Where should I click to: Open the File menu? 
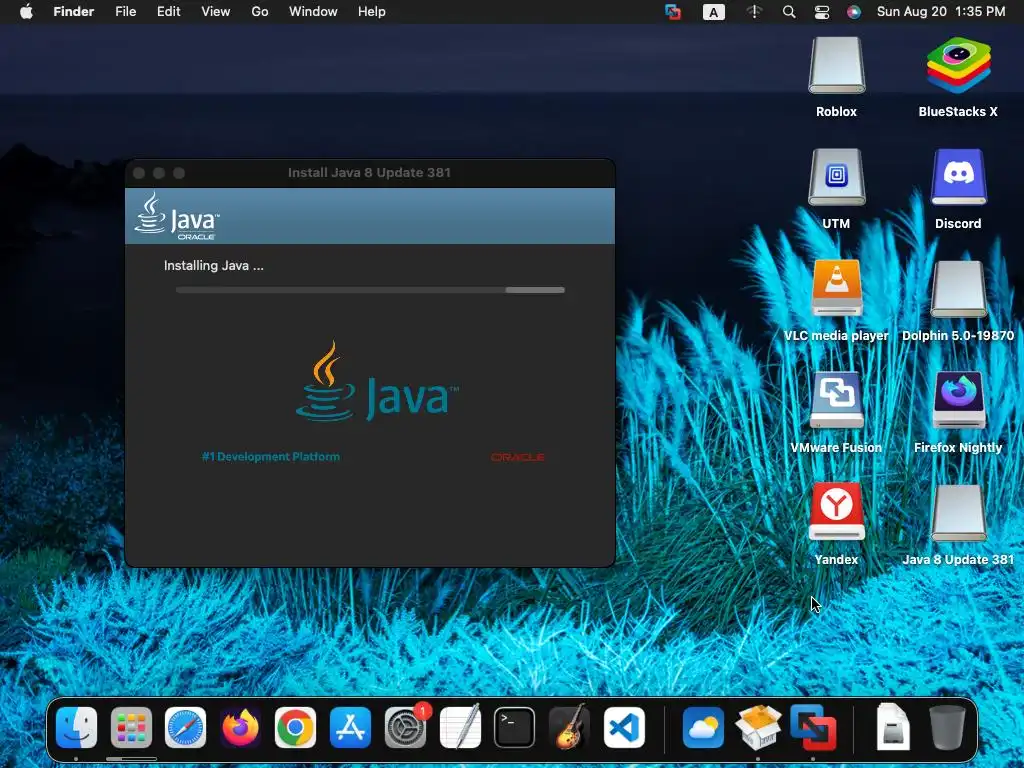tap(125, 12)
